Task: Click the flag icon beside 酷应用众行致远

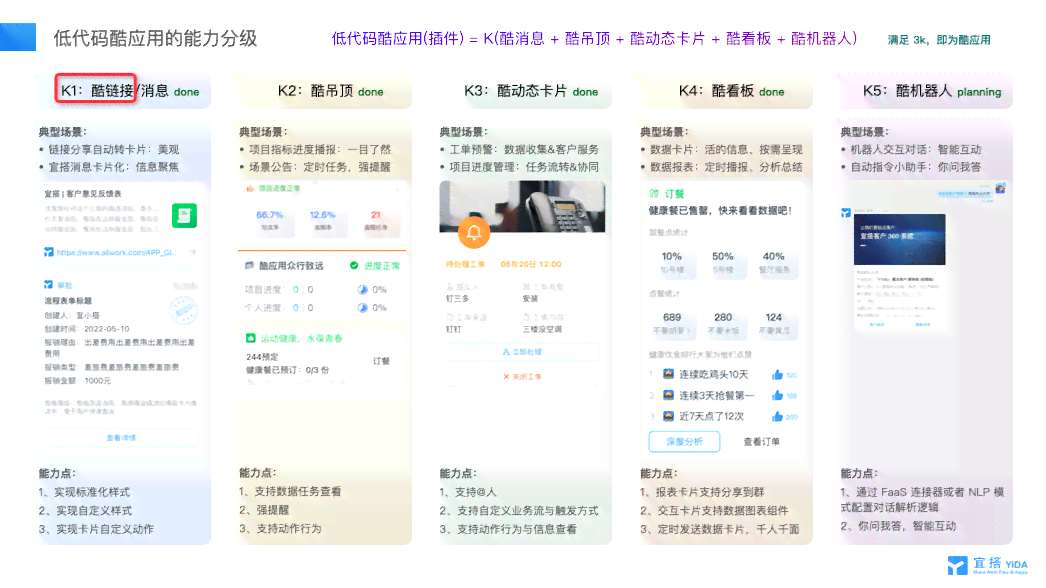Action: (x=249, y=266)
